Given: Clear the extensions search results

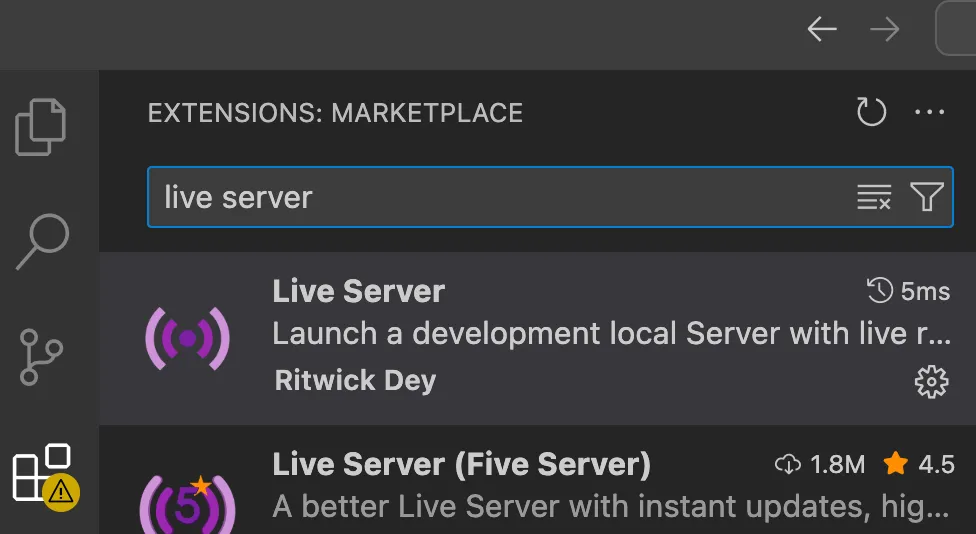Looking at the screenshot, I should 874,197.
